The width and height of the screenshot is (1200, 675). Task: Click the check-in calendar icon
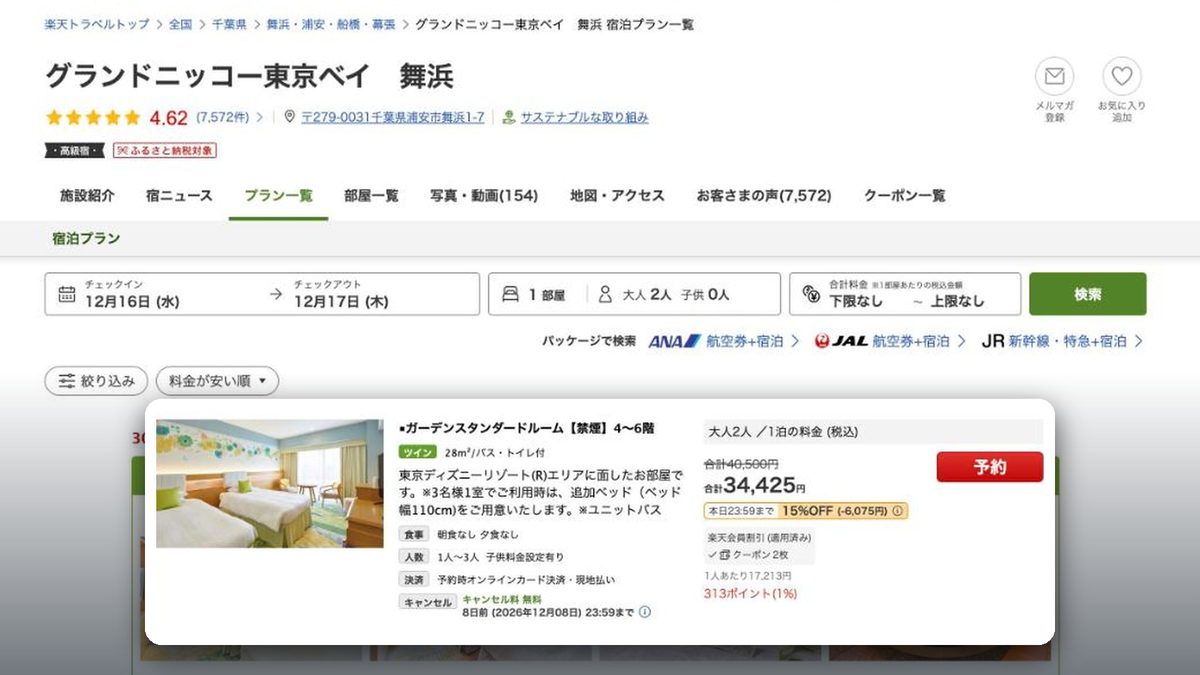pos(67,294)
